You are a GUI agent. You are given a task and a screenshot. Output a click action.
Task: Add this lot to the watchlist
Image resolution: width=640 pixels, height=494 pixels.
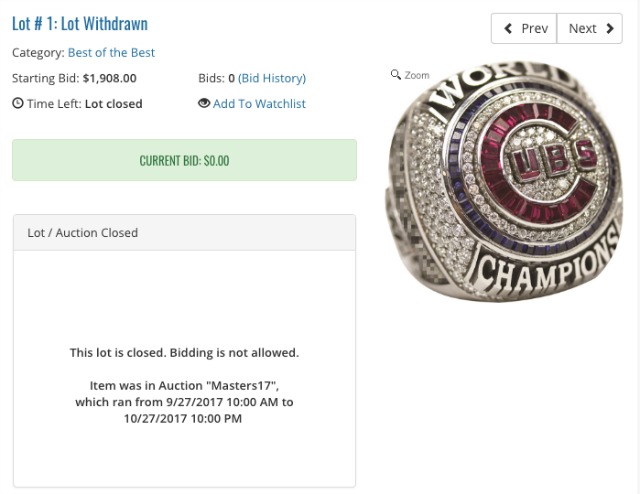pos(259,103)
